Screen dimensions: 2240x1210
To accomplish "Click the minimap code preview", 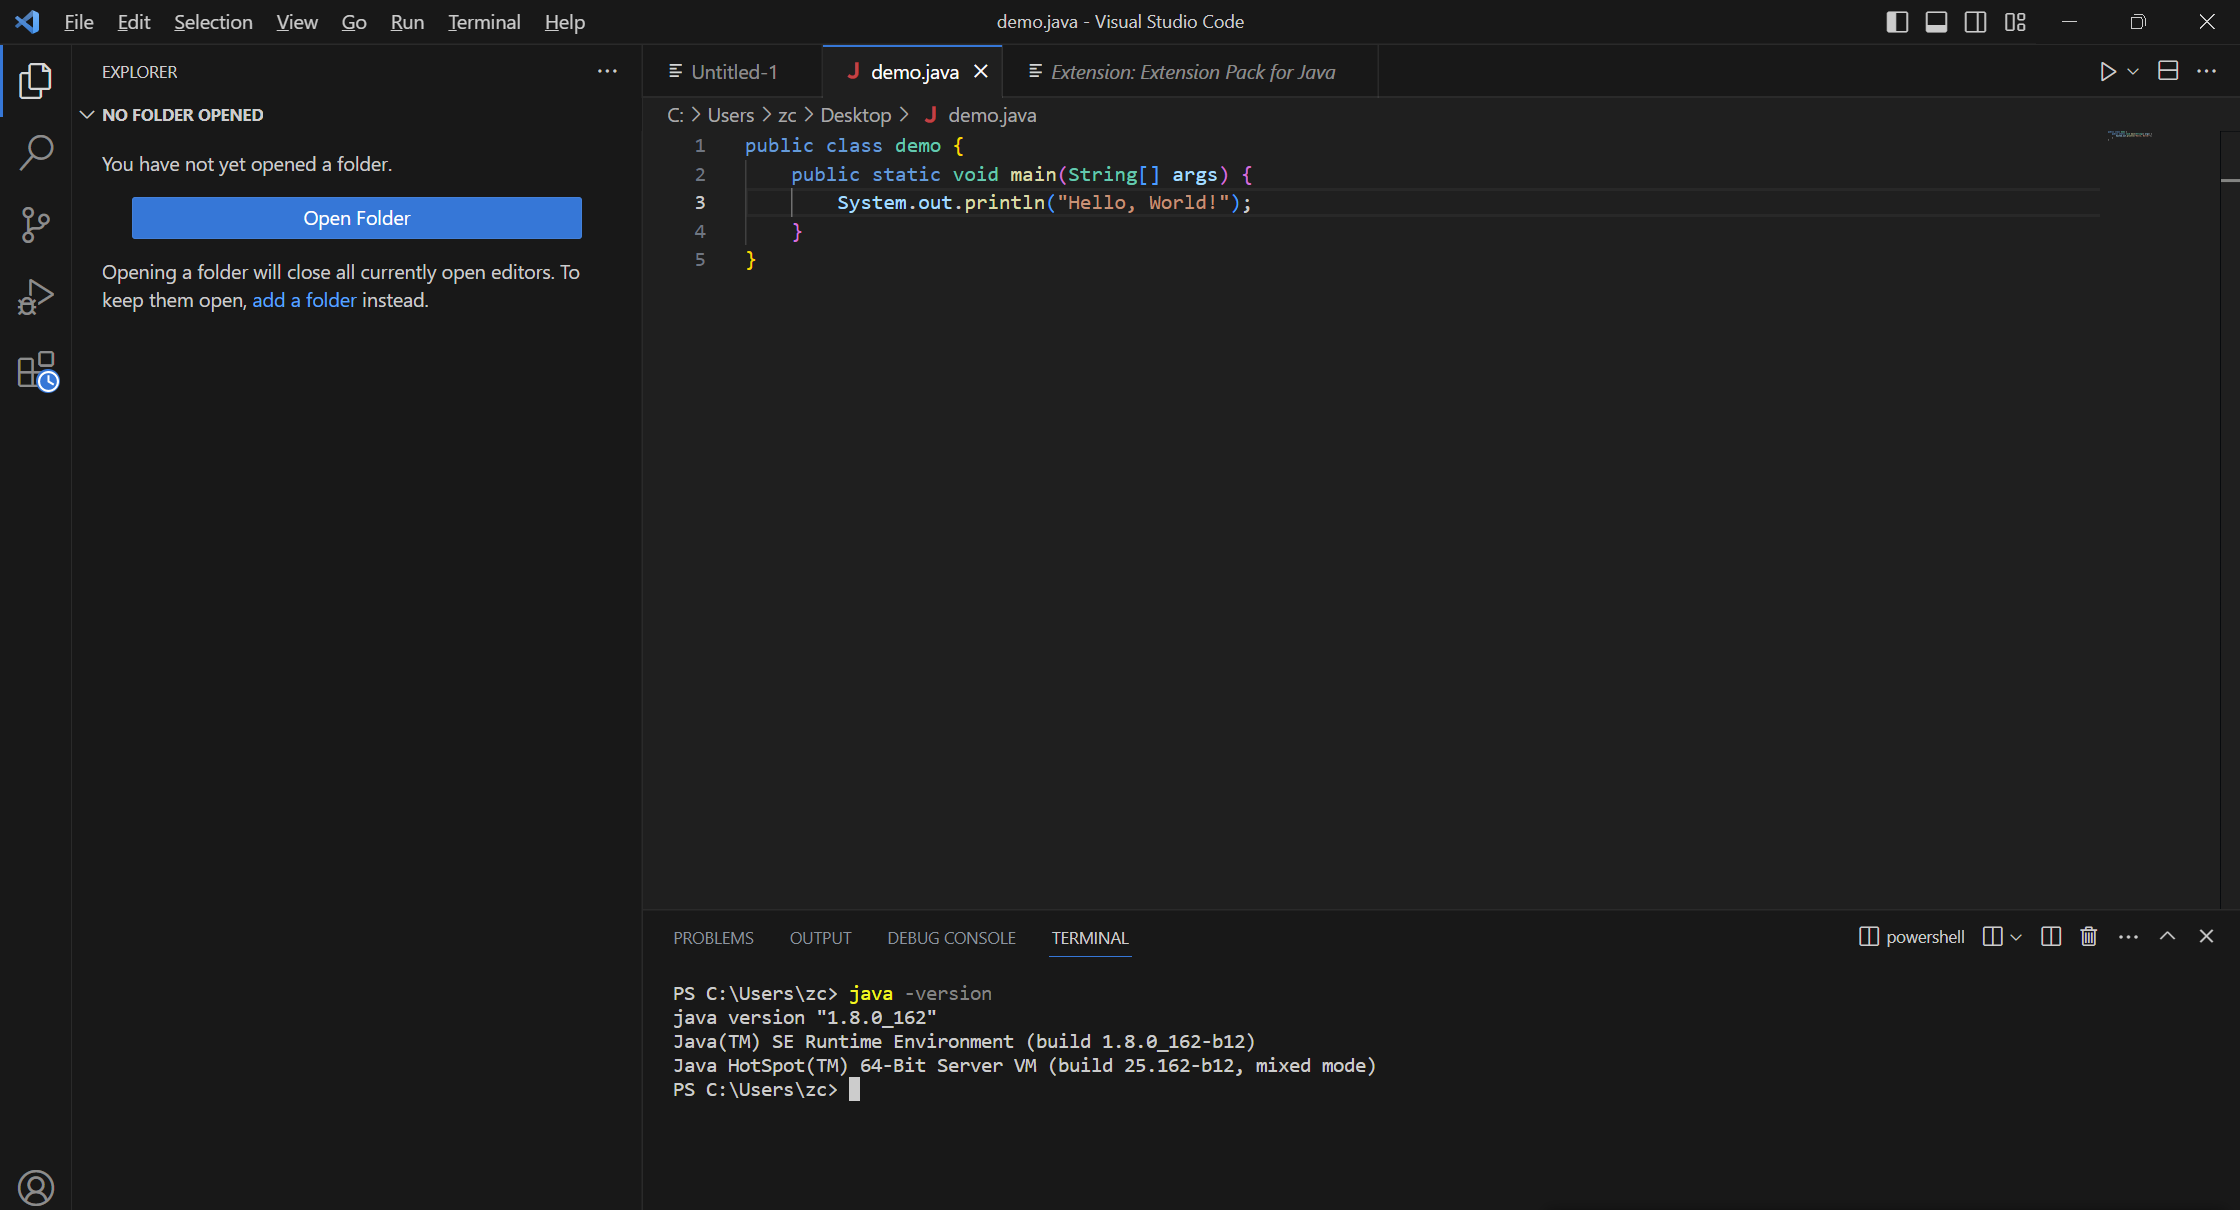I will pyautogui.click(x=2129, y=134).
